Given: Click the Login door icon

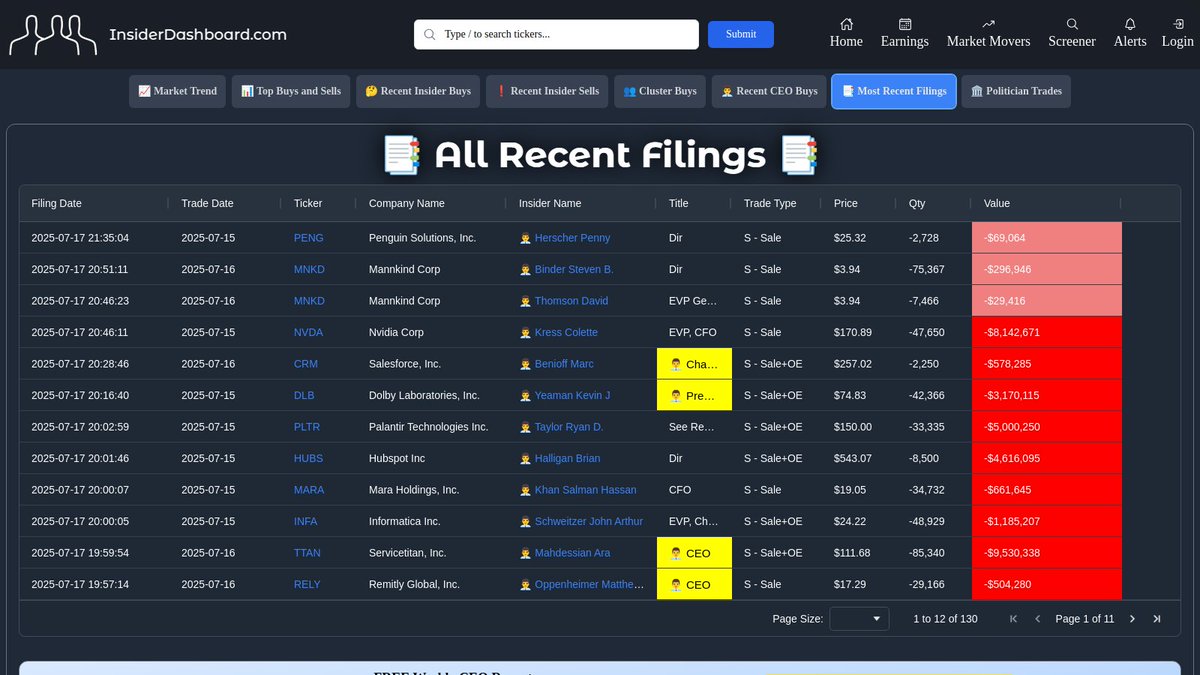Looking at the screenshot, I should coord(1178,24).
